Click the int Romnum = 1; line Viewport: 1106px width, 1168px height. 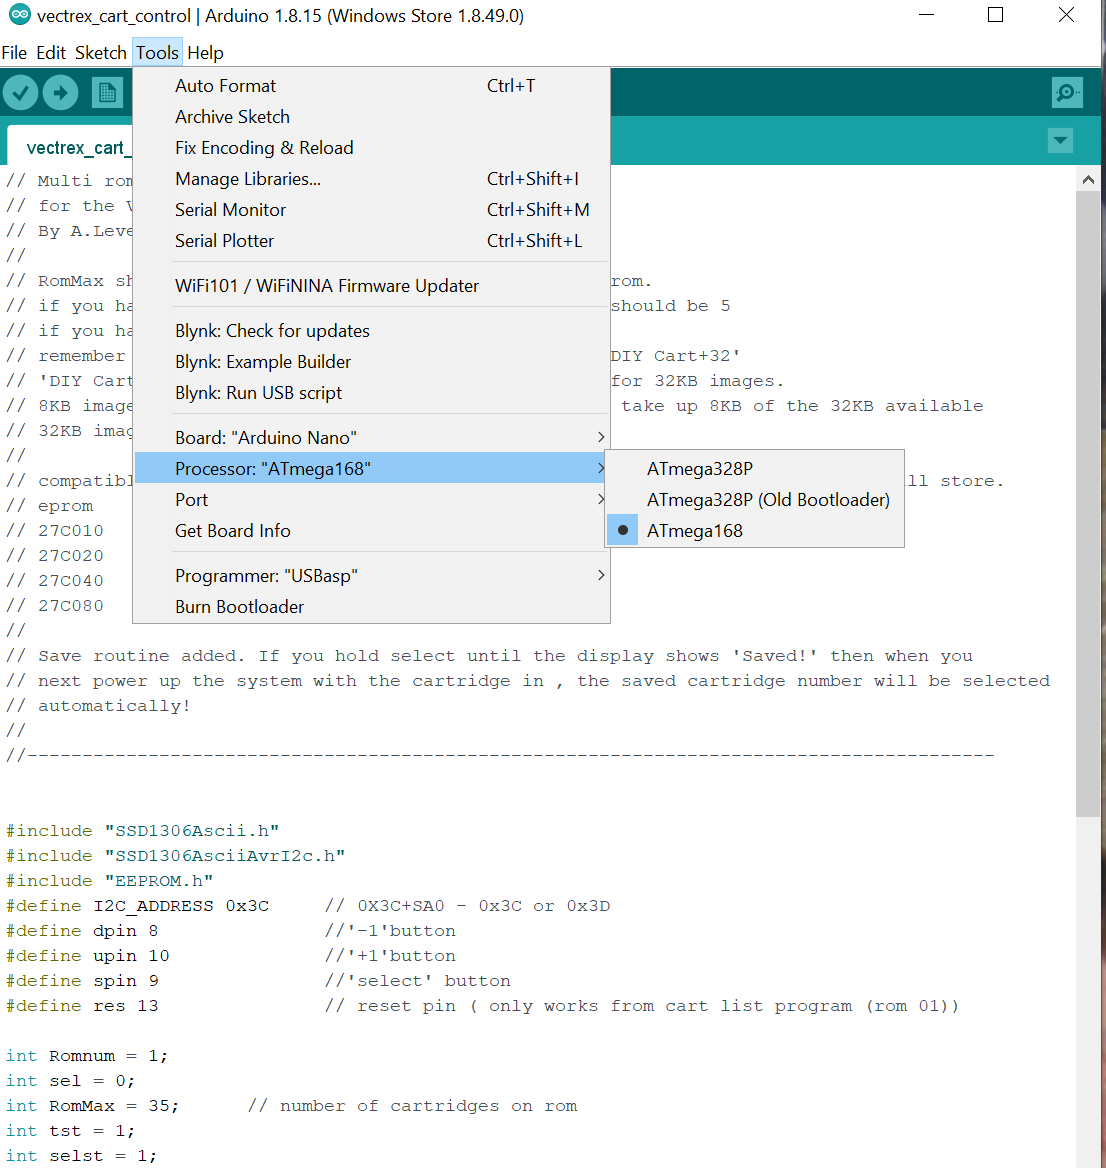click(x=86, y=1056)
